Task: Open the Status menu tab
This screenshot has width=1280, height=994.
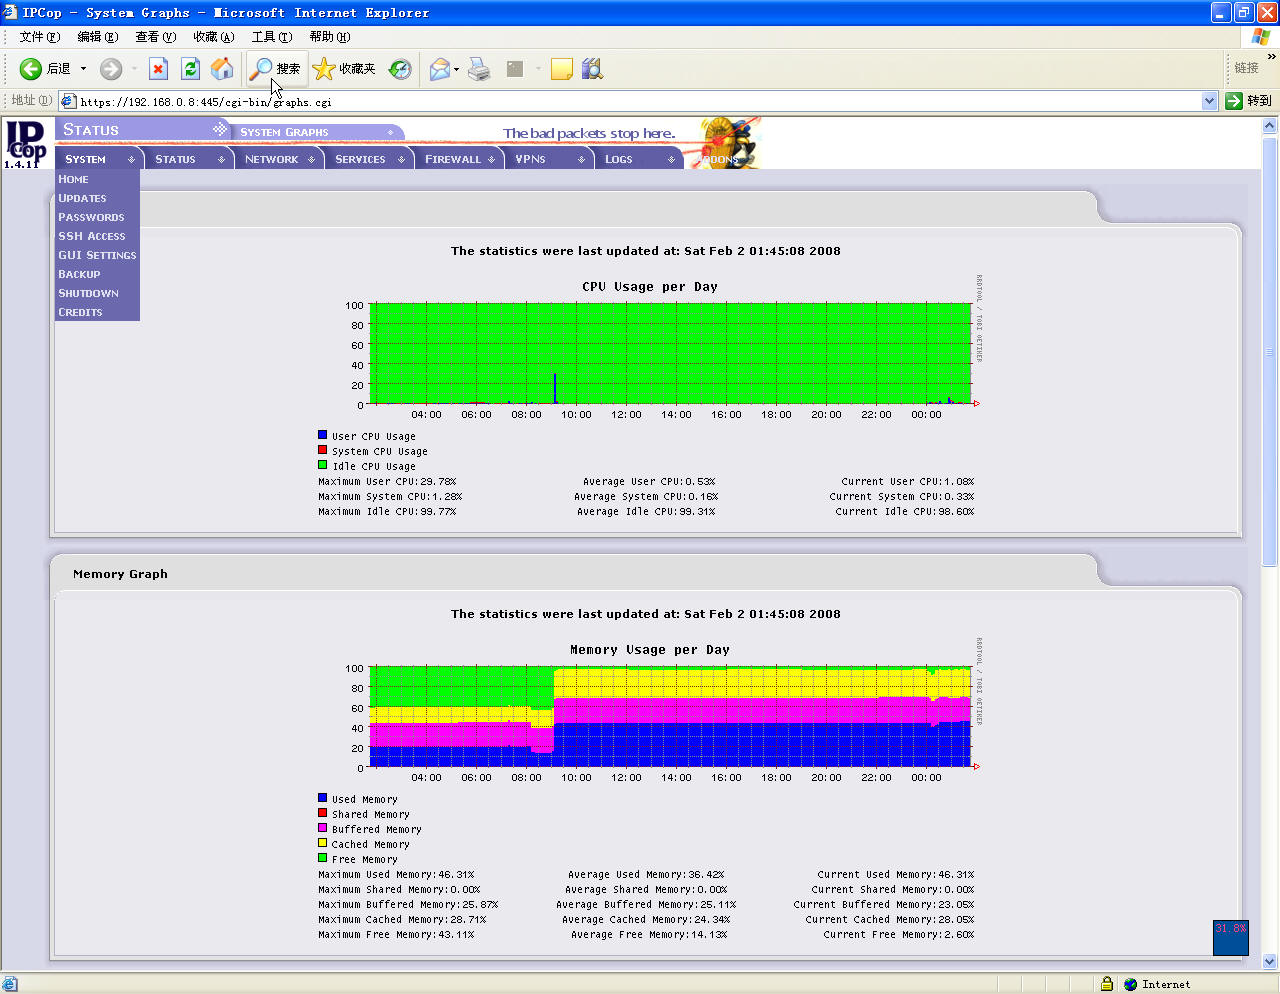Action: [188, 159]
